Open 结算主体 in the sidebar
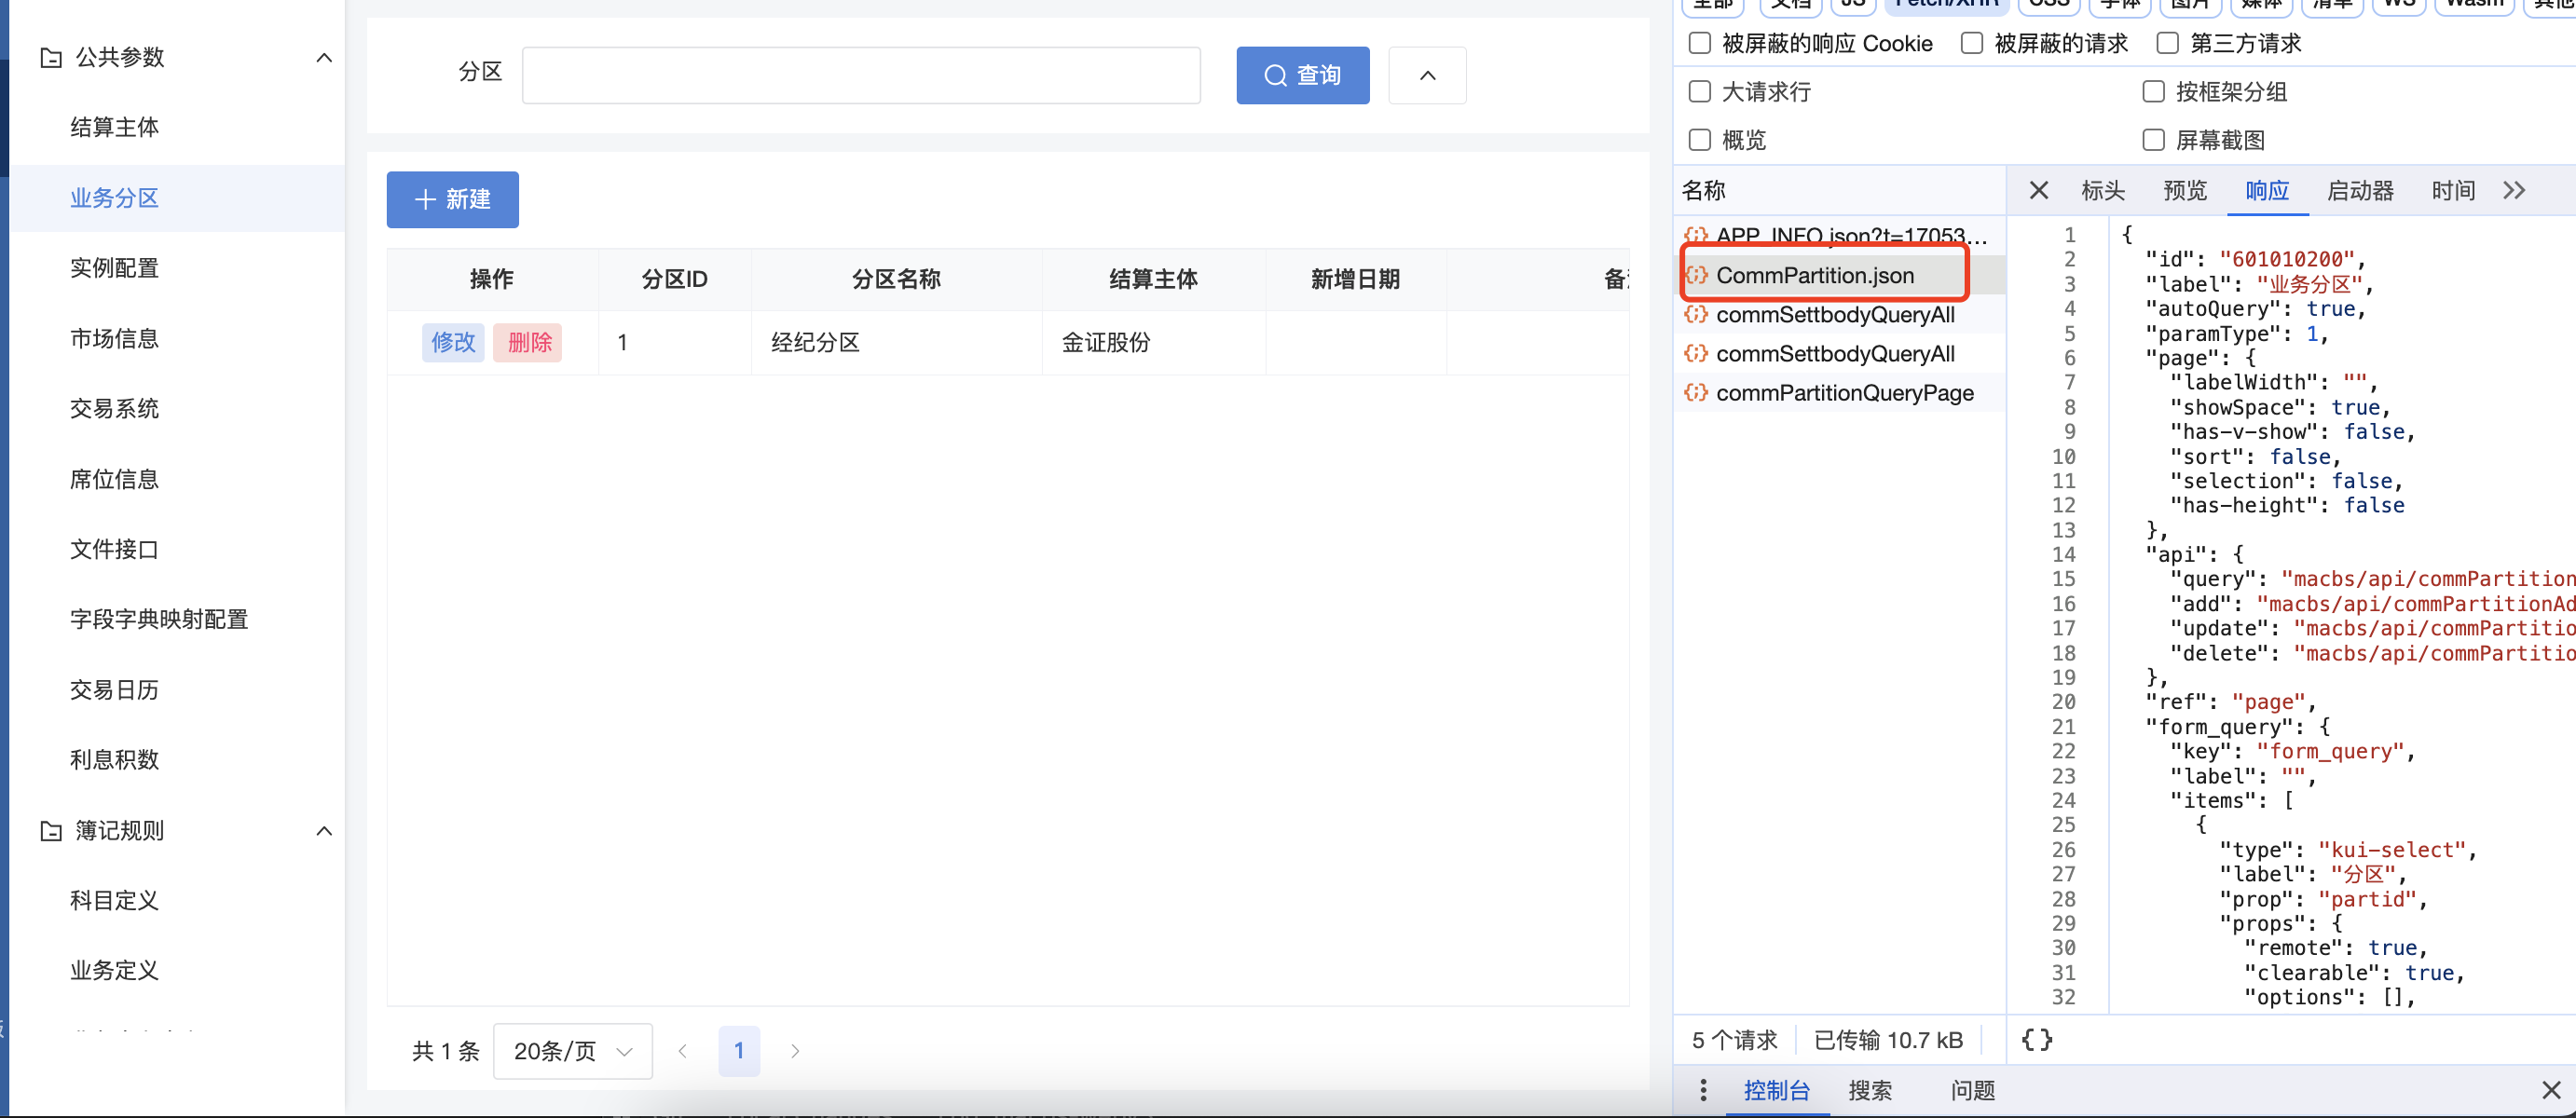 click(x=114, y=128)
